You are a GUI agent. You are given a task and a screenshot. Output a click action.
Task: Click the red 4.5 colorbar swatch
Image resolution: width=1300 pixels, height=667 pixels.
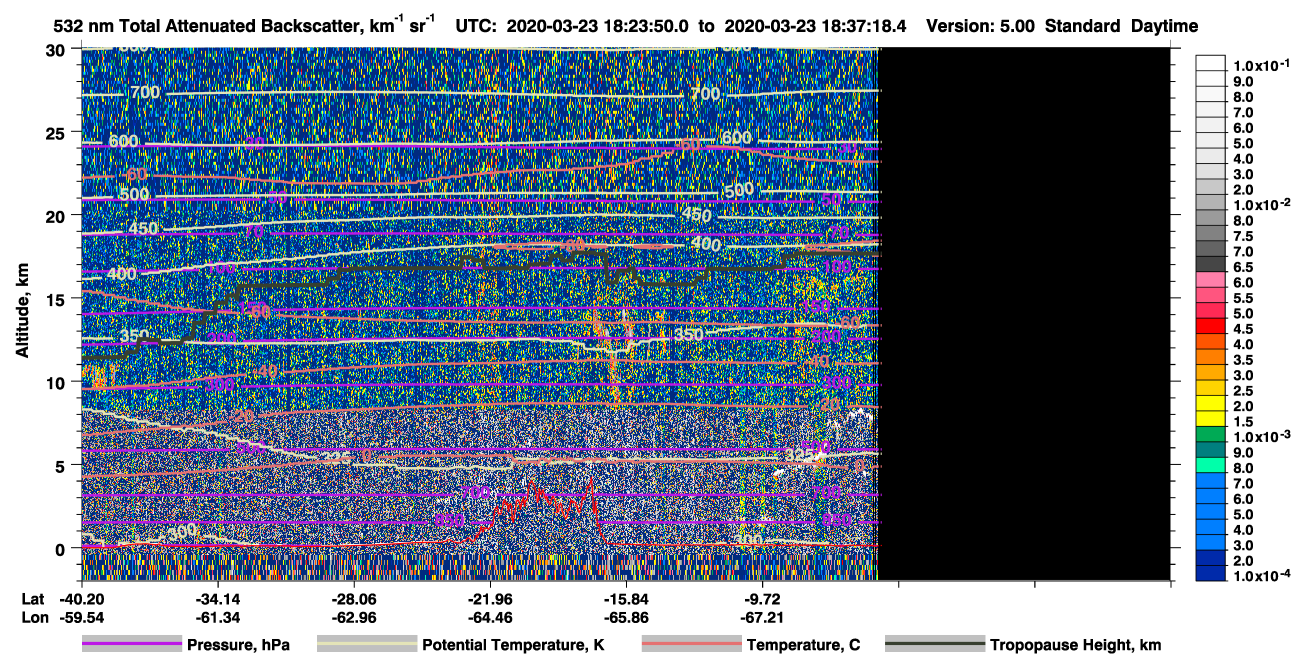1212,328
